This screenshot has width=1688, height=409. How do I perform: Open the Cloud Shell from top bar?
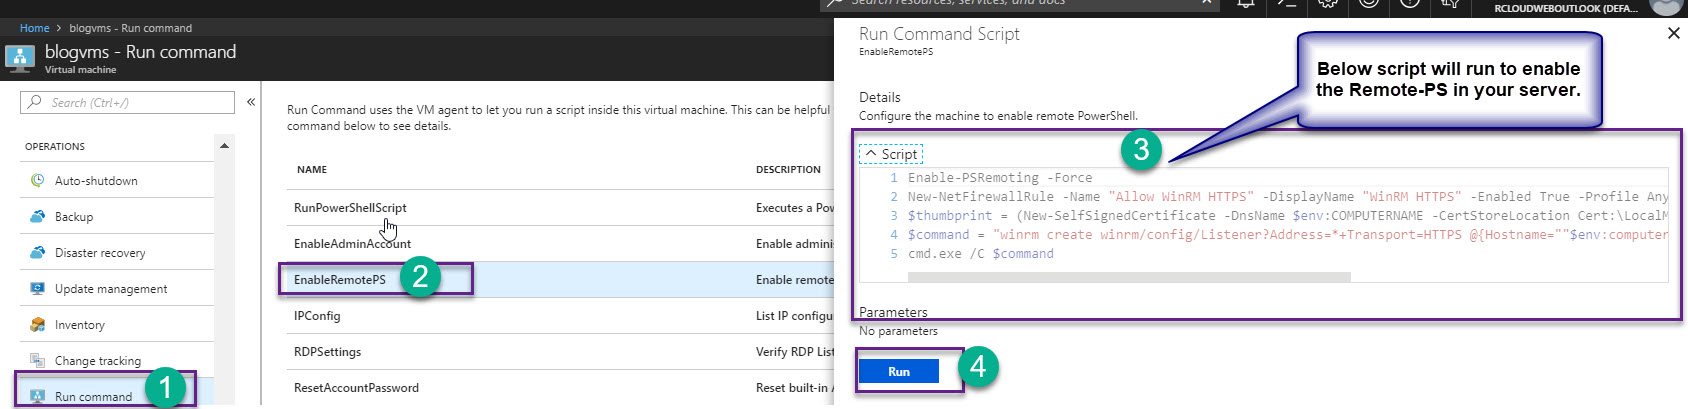click(1287, 4)
